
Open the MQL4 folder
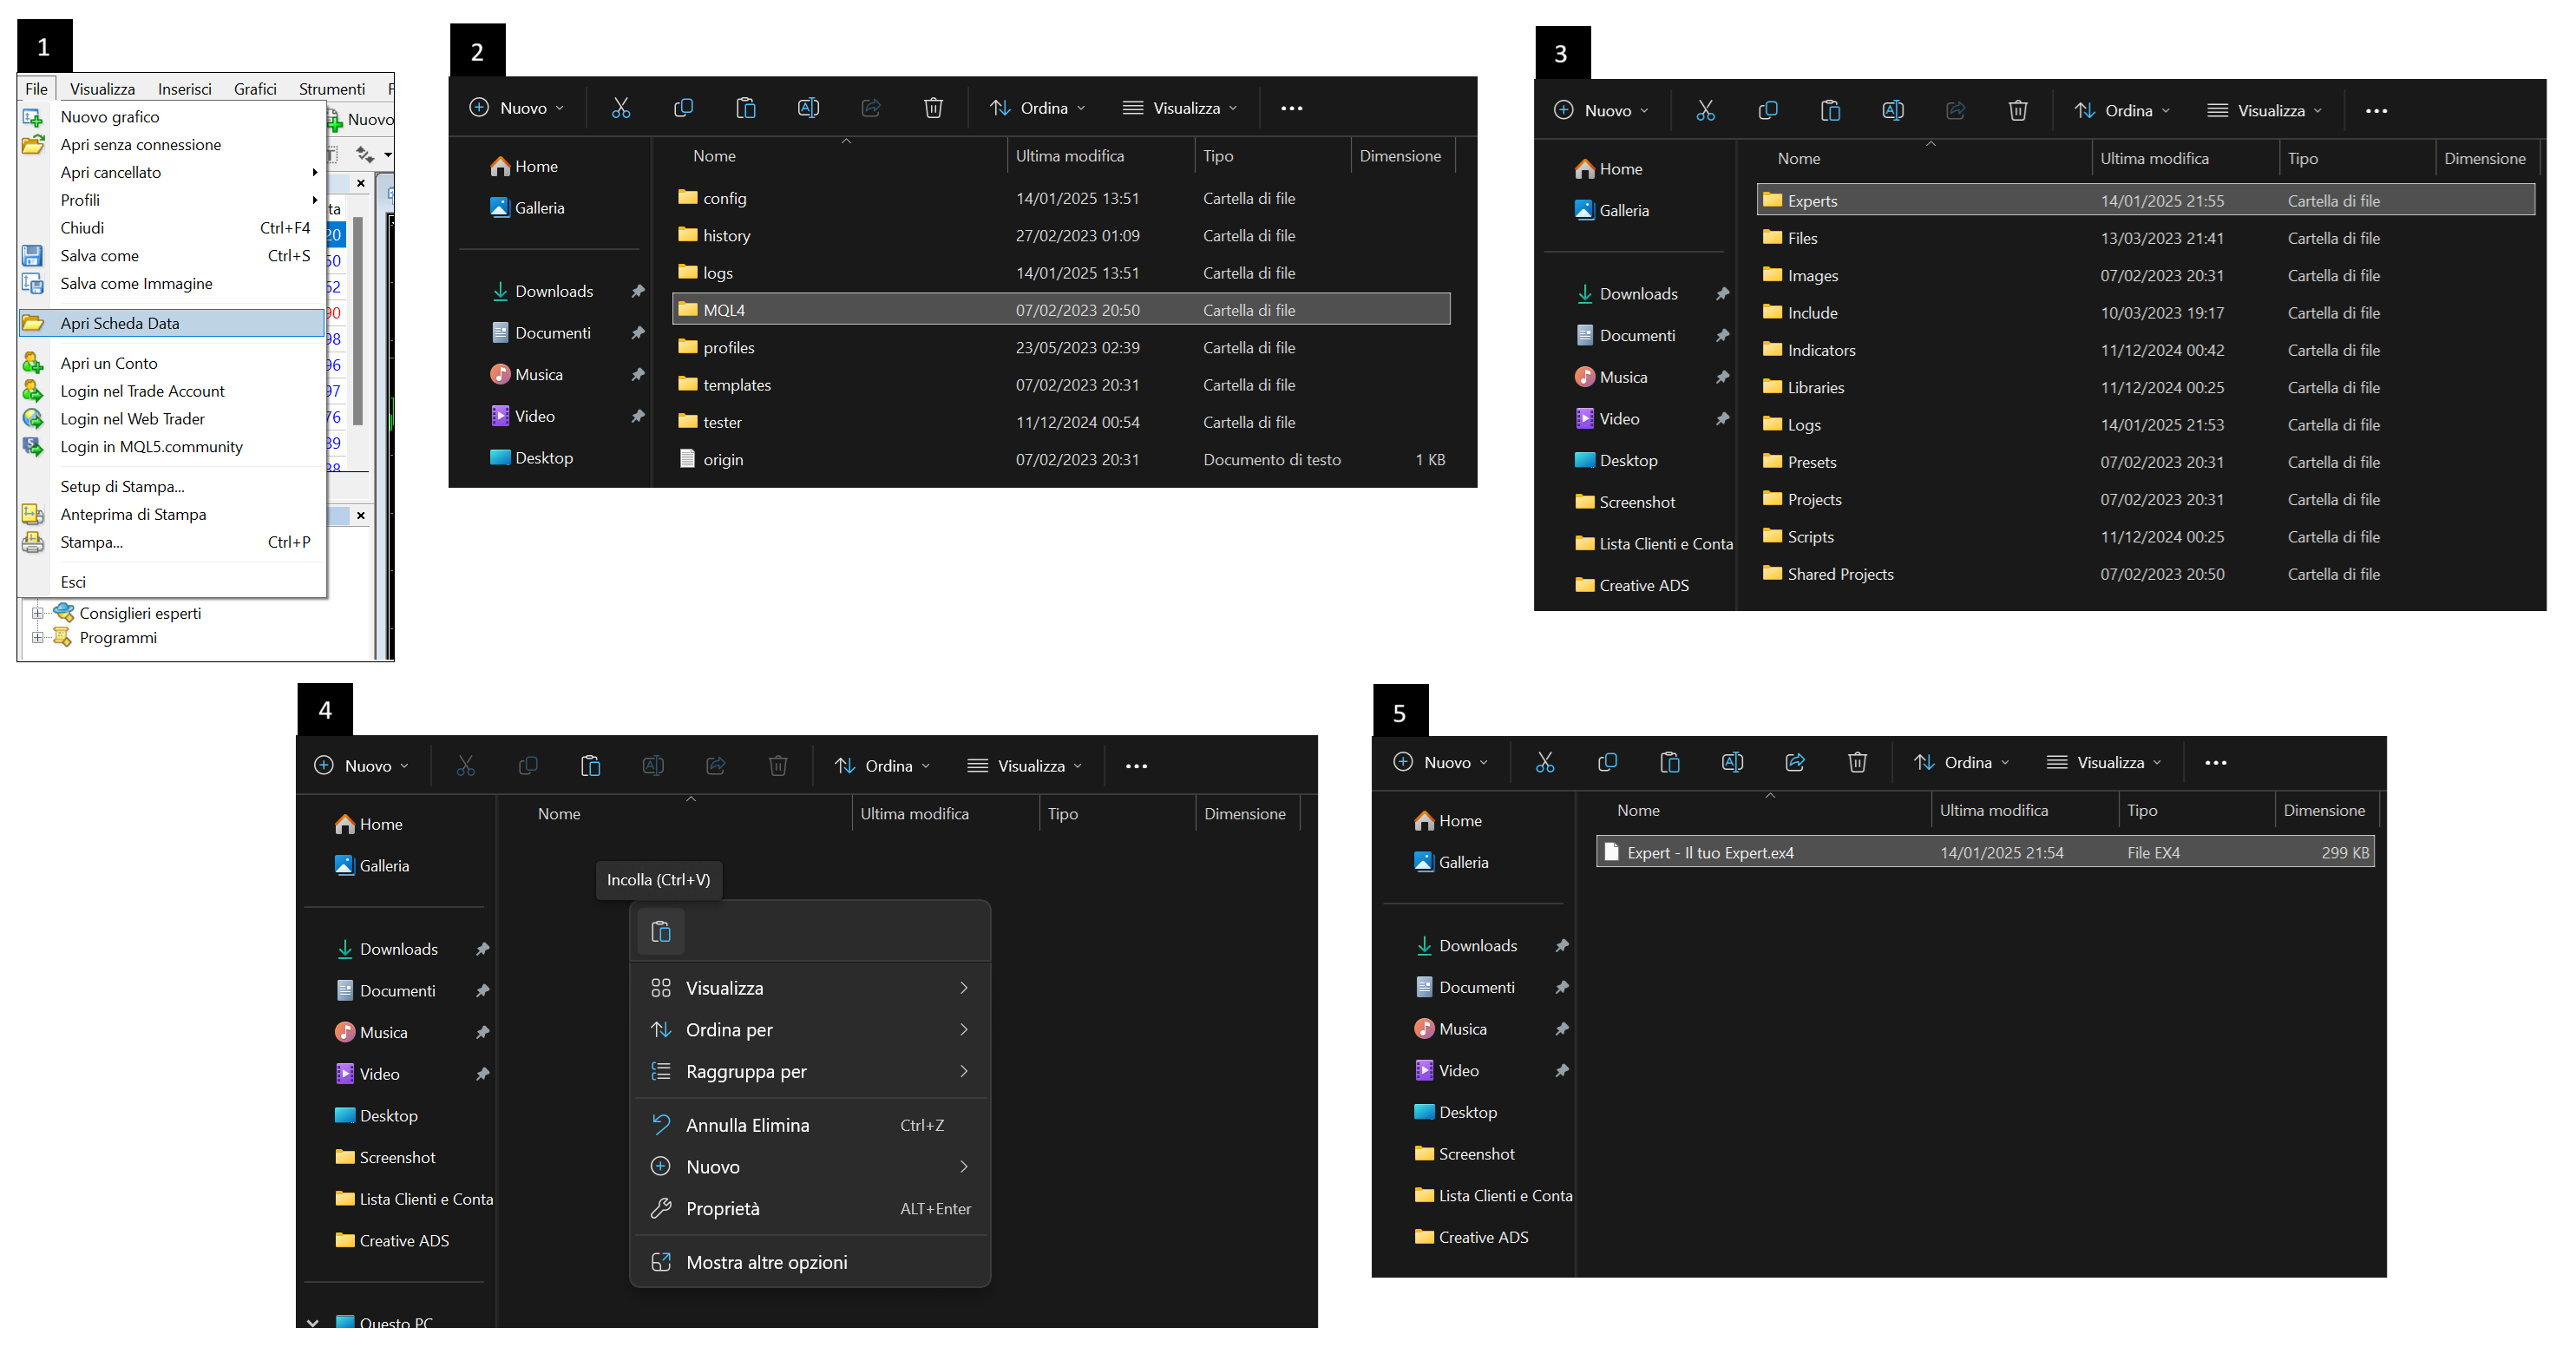(x=724, y=310)
